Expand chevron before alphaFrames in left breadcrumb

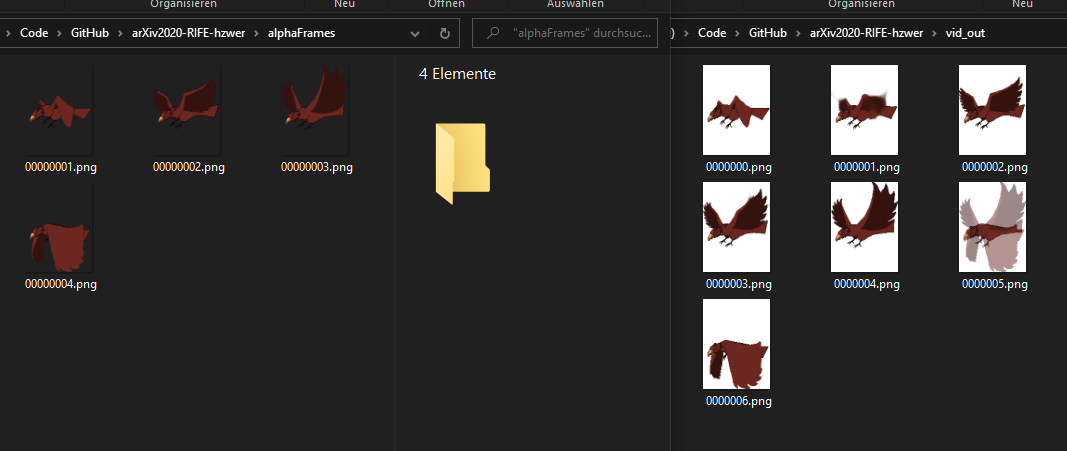tap(257, 33)
